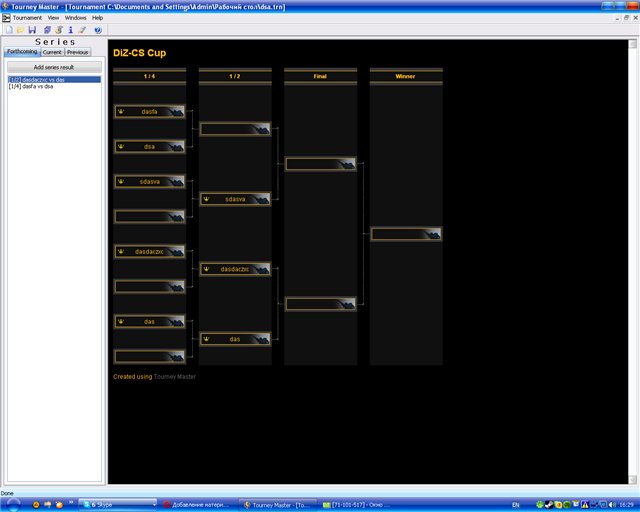Open the Windows menu
640x512 pixels.
[x=75, y=18]
